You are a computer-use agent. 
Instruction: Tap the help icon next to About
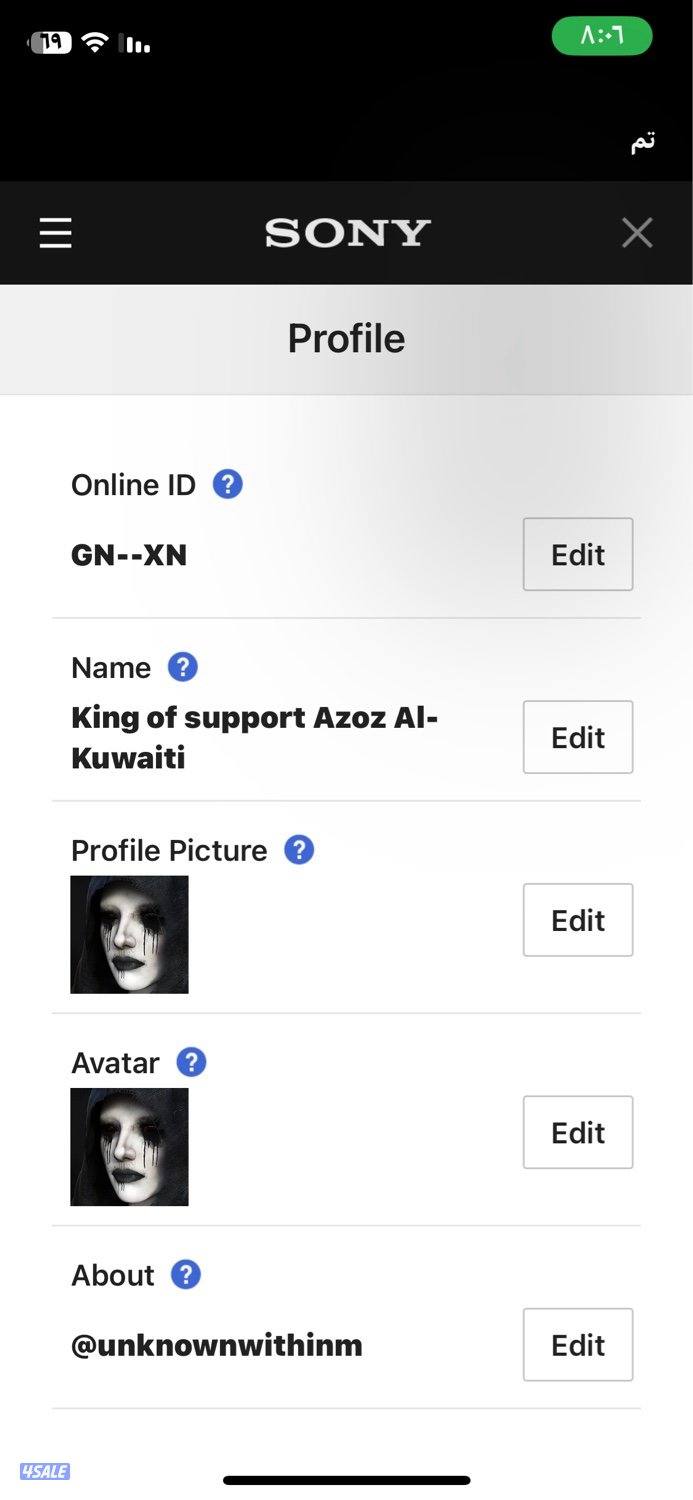click(186, 1275)
